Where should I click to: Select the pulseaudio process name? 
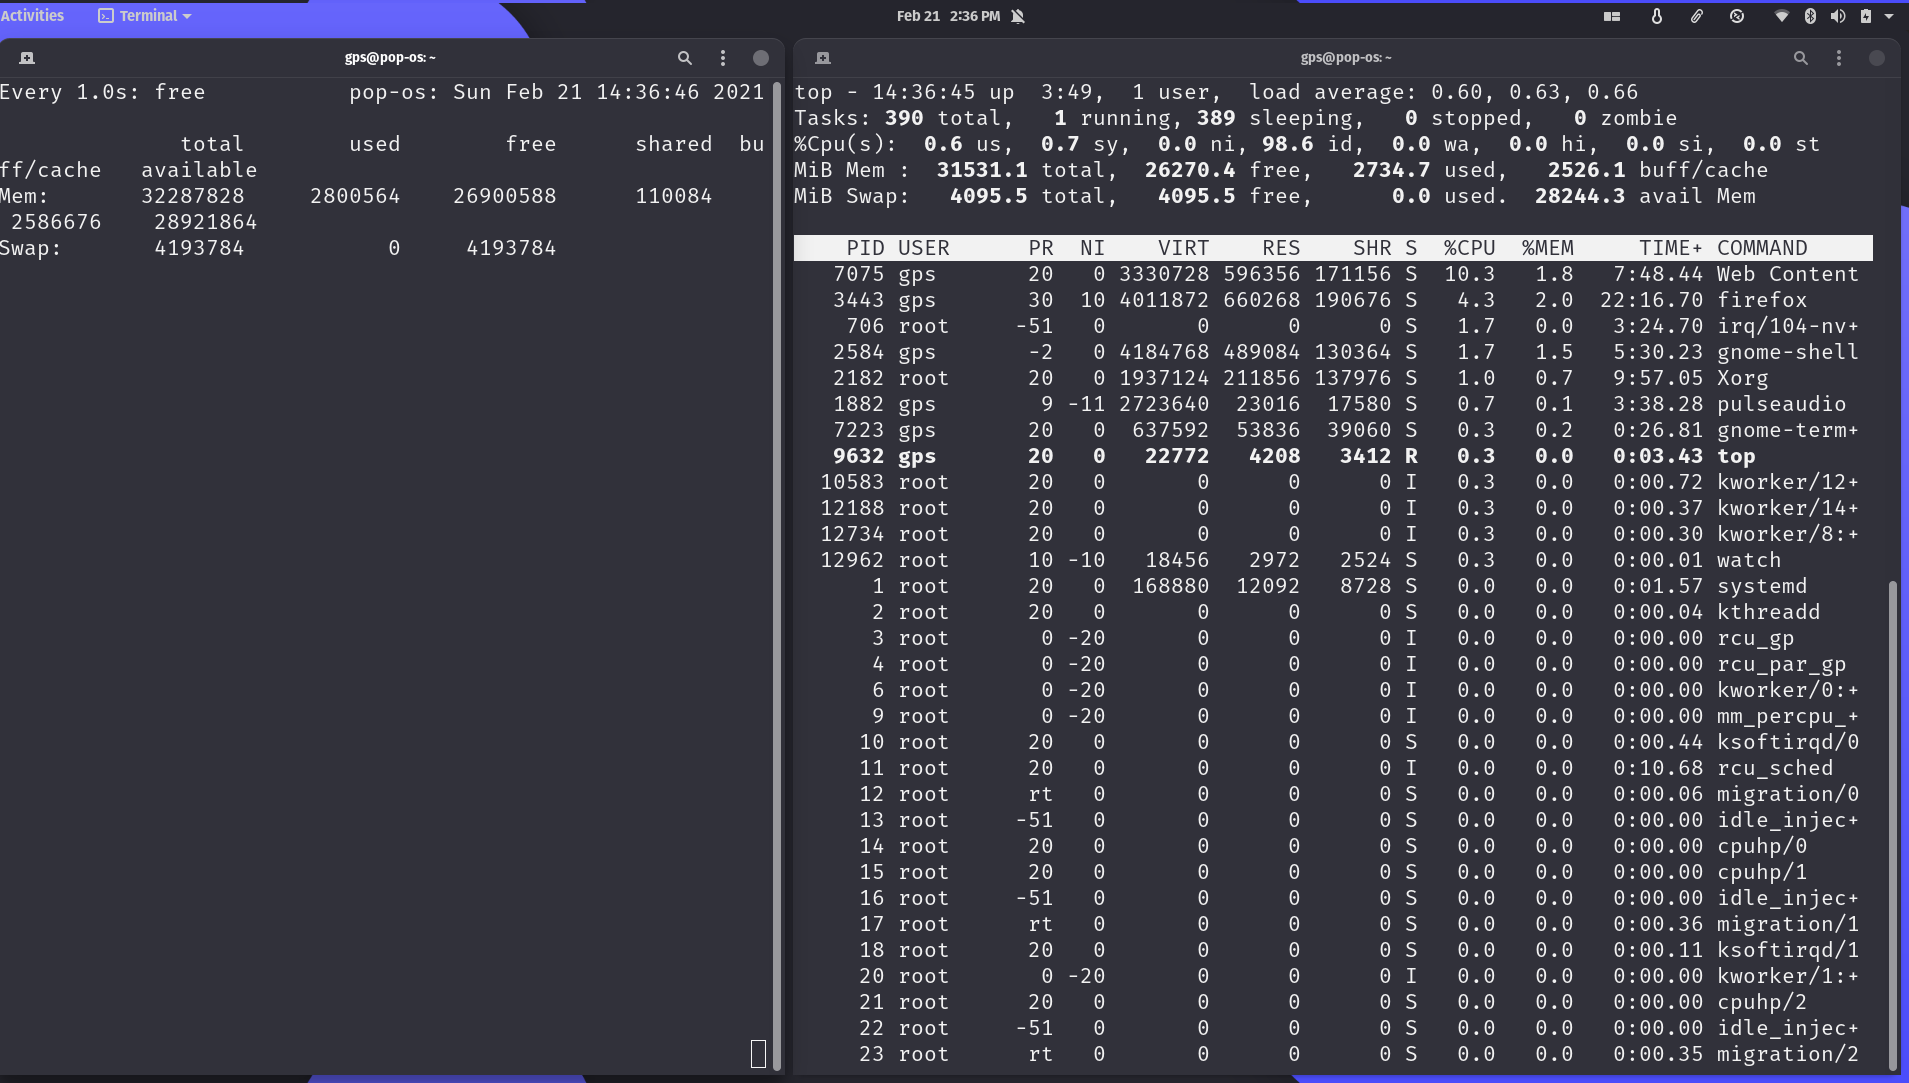1781,404
